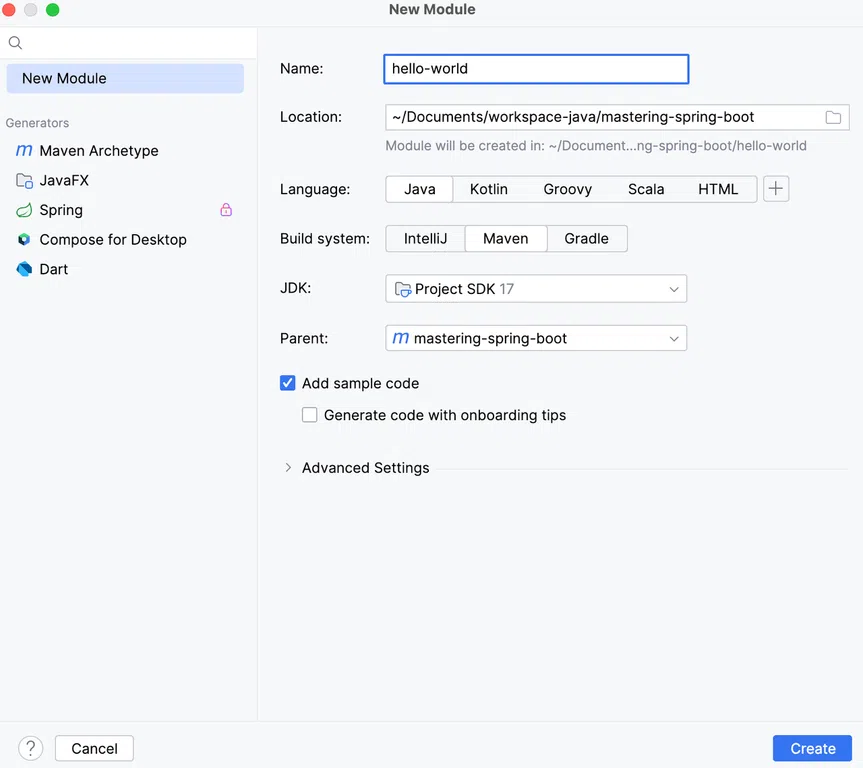Open the JDK dropdown arrow
The width and height of the screenshot is (863, 768).
[674, 289]
